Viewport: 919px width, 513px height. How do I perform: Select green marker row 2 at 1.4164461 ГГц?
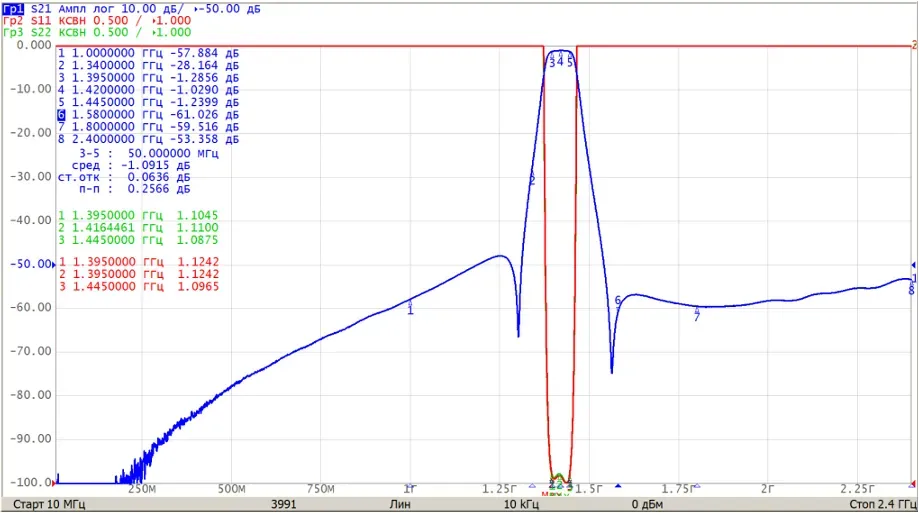138,227
